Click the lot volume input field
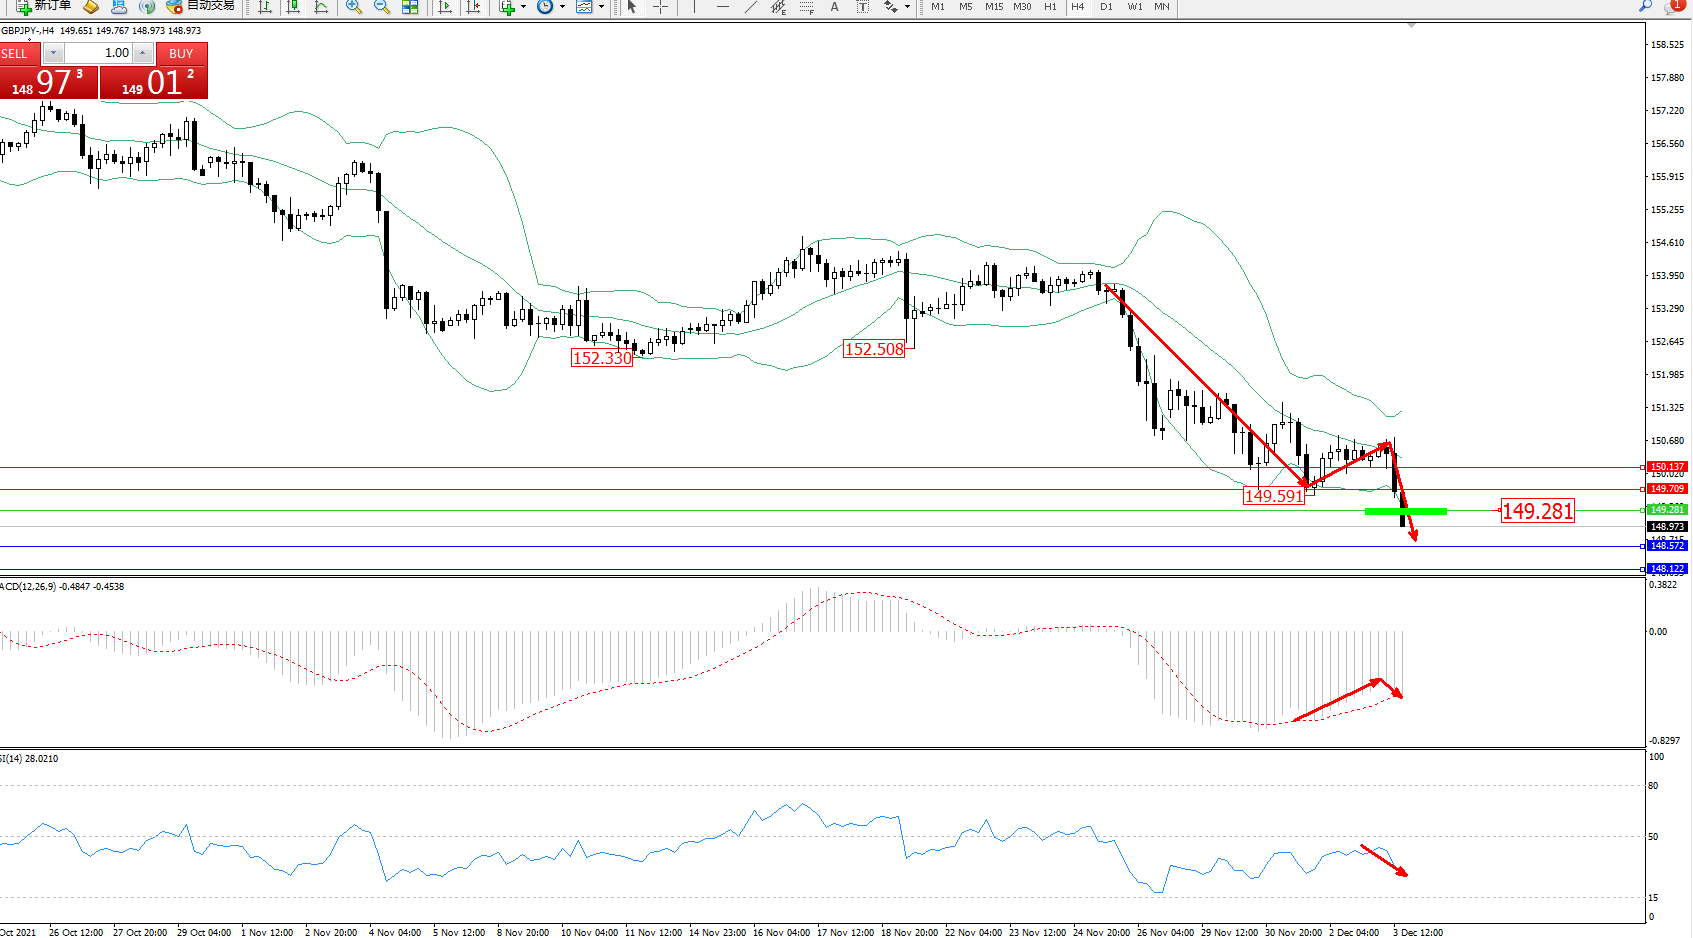Viewport: 1693px width, 938px height. (x=100, y=53)
